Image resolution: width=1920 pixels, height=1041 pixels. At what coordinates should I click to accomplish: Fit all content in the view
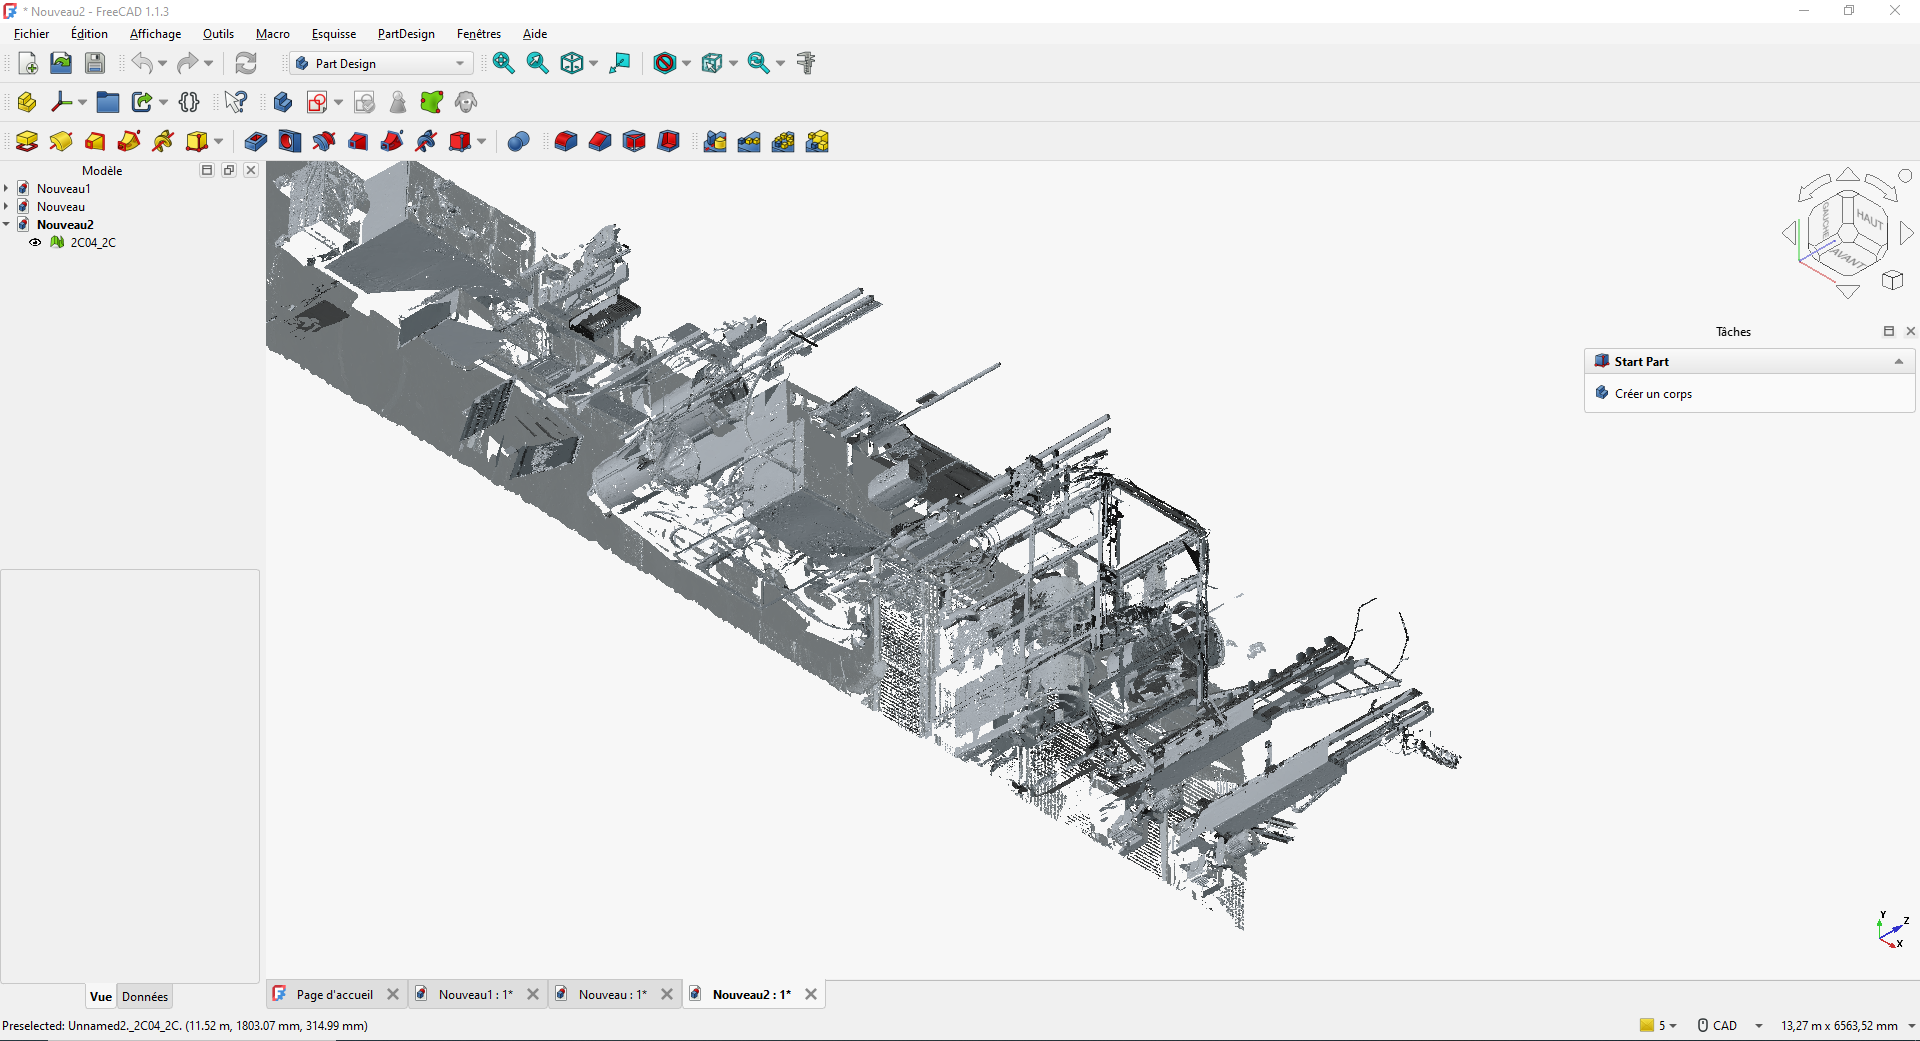pos(503,63)
